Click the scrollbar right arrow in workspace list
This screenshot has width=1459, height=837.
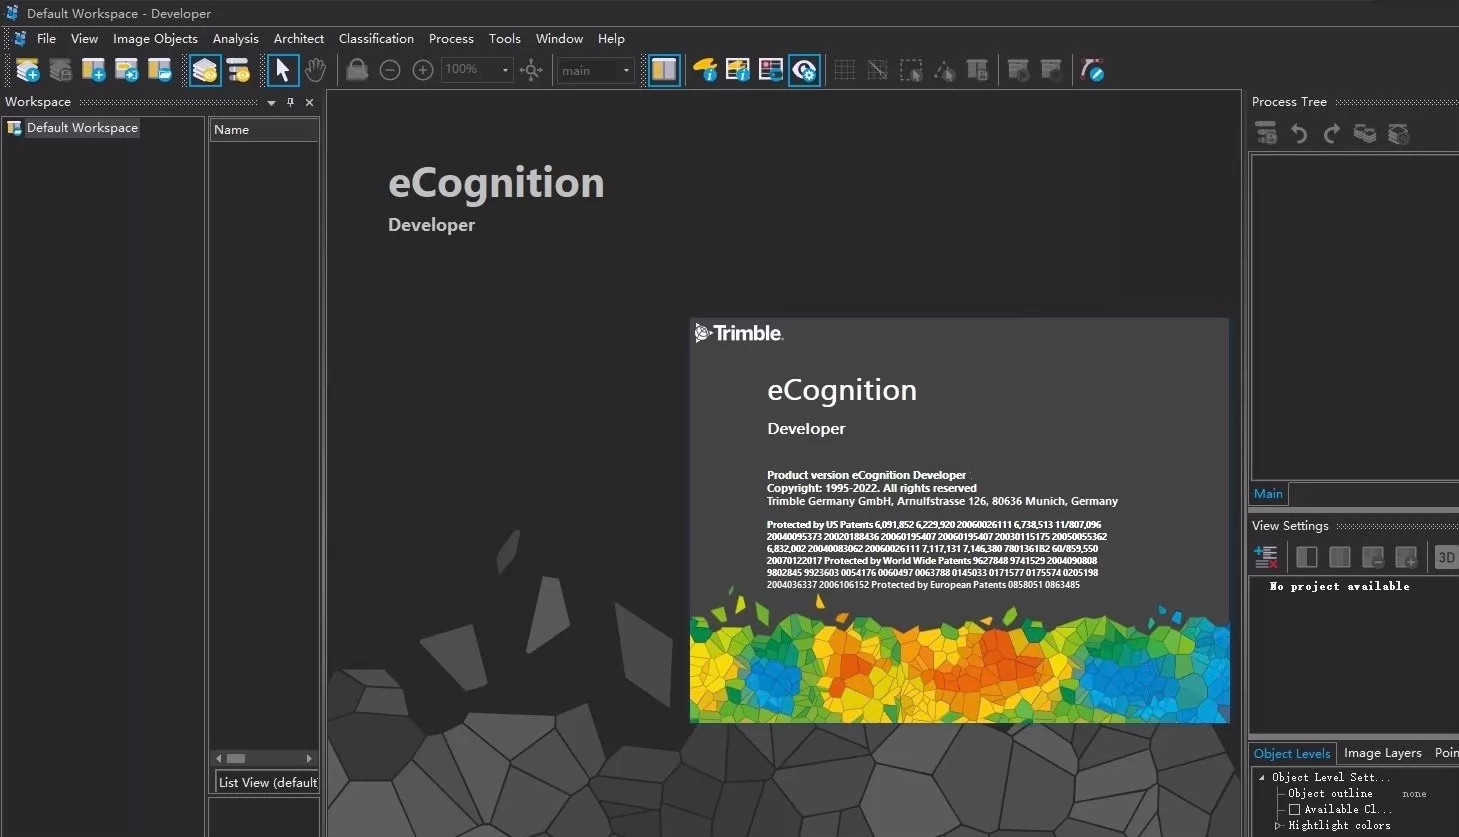point(309,758)
